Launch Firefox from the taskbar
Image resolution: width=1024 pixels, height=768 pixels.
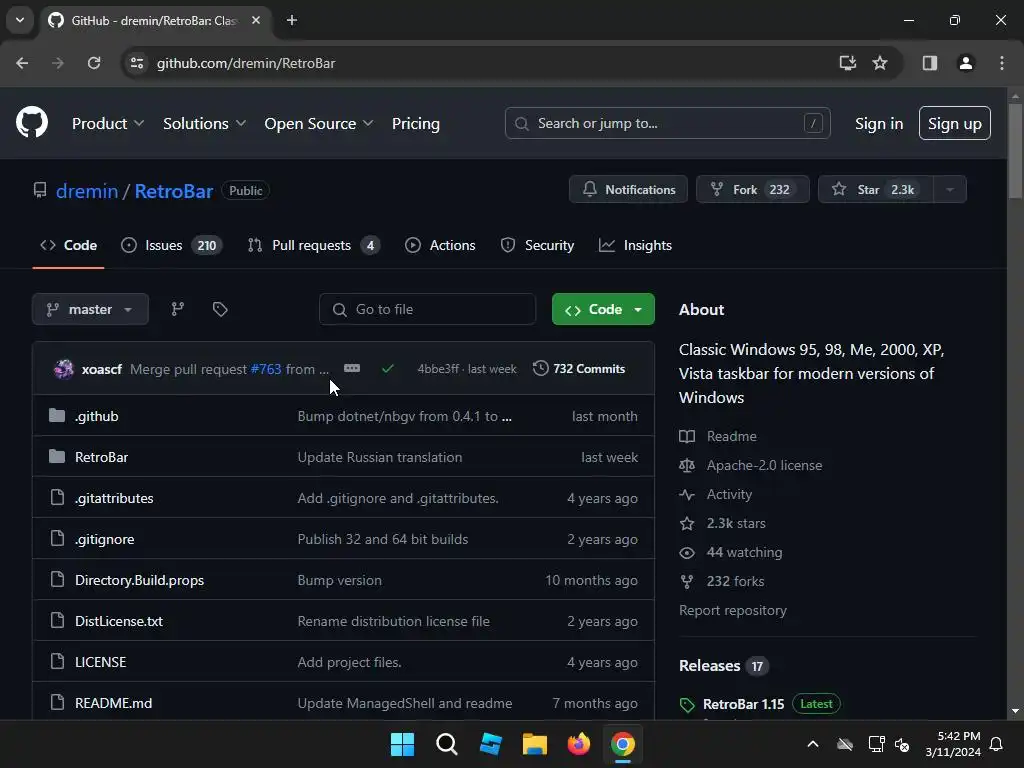(x=579, y=744)
